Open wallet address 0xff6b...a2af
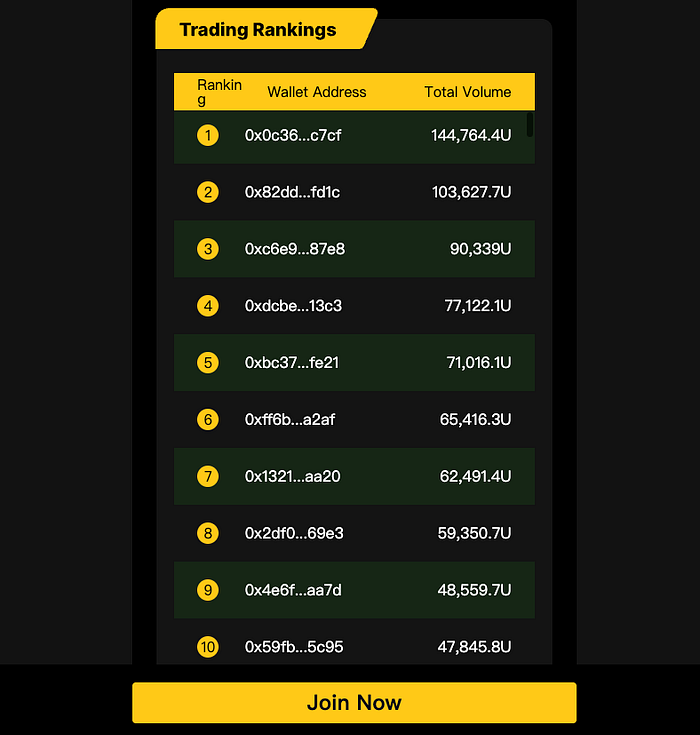The width and height of the screenshot is (700, 735). (290, 419)
